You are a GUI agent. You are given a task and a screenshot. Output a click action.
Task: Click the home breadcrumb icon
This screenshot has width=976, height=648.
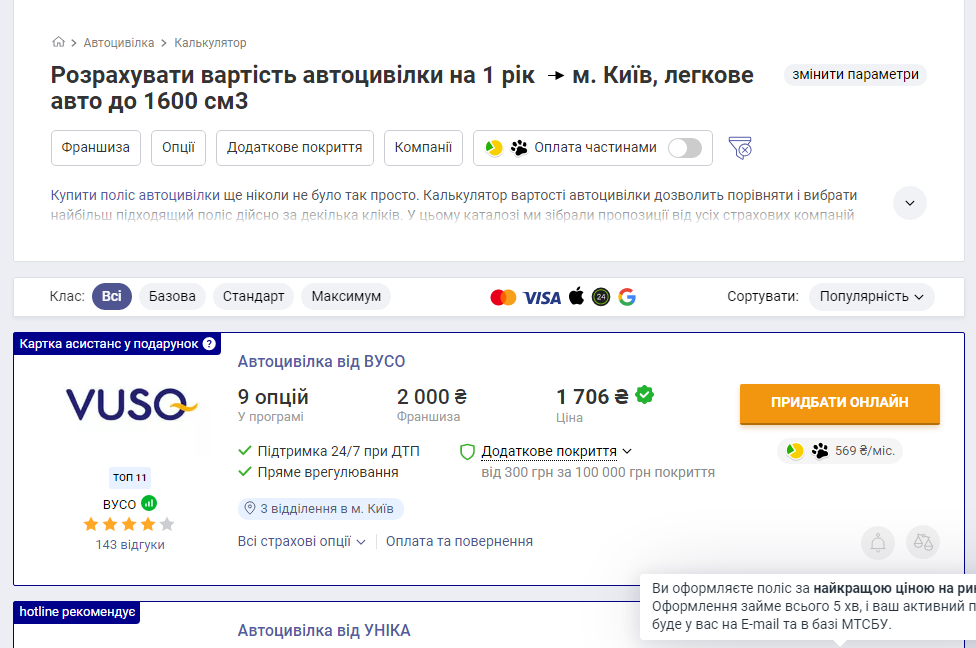click(58, 43)
